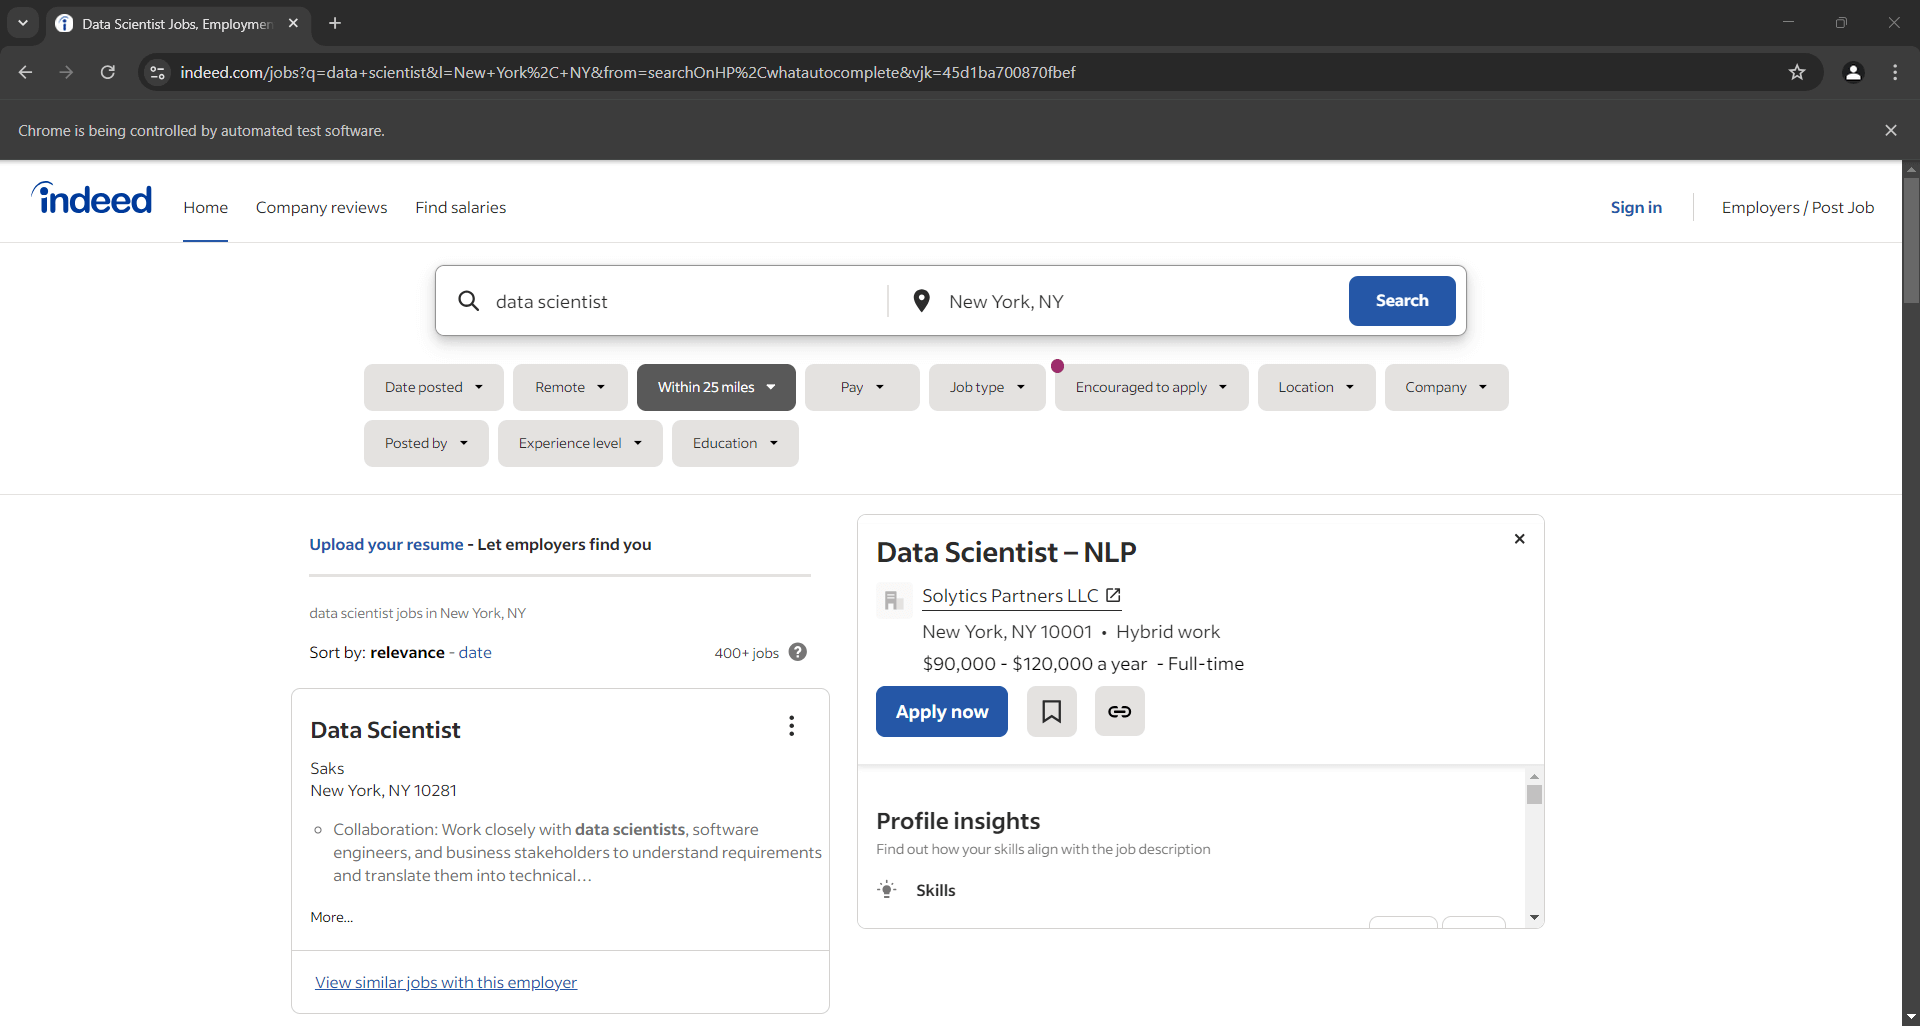
Task: Bookmark this page with the star icon
Action: point(1797,72)
